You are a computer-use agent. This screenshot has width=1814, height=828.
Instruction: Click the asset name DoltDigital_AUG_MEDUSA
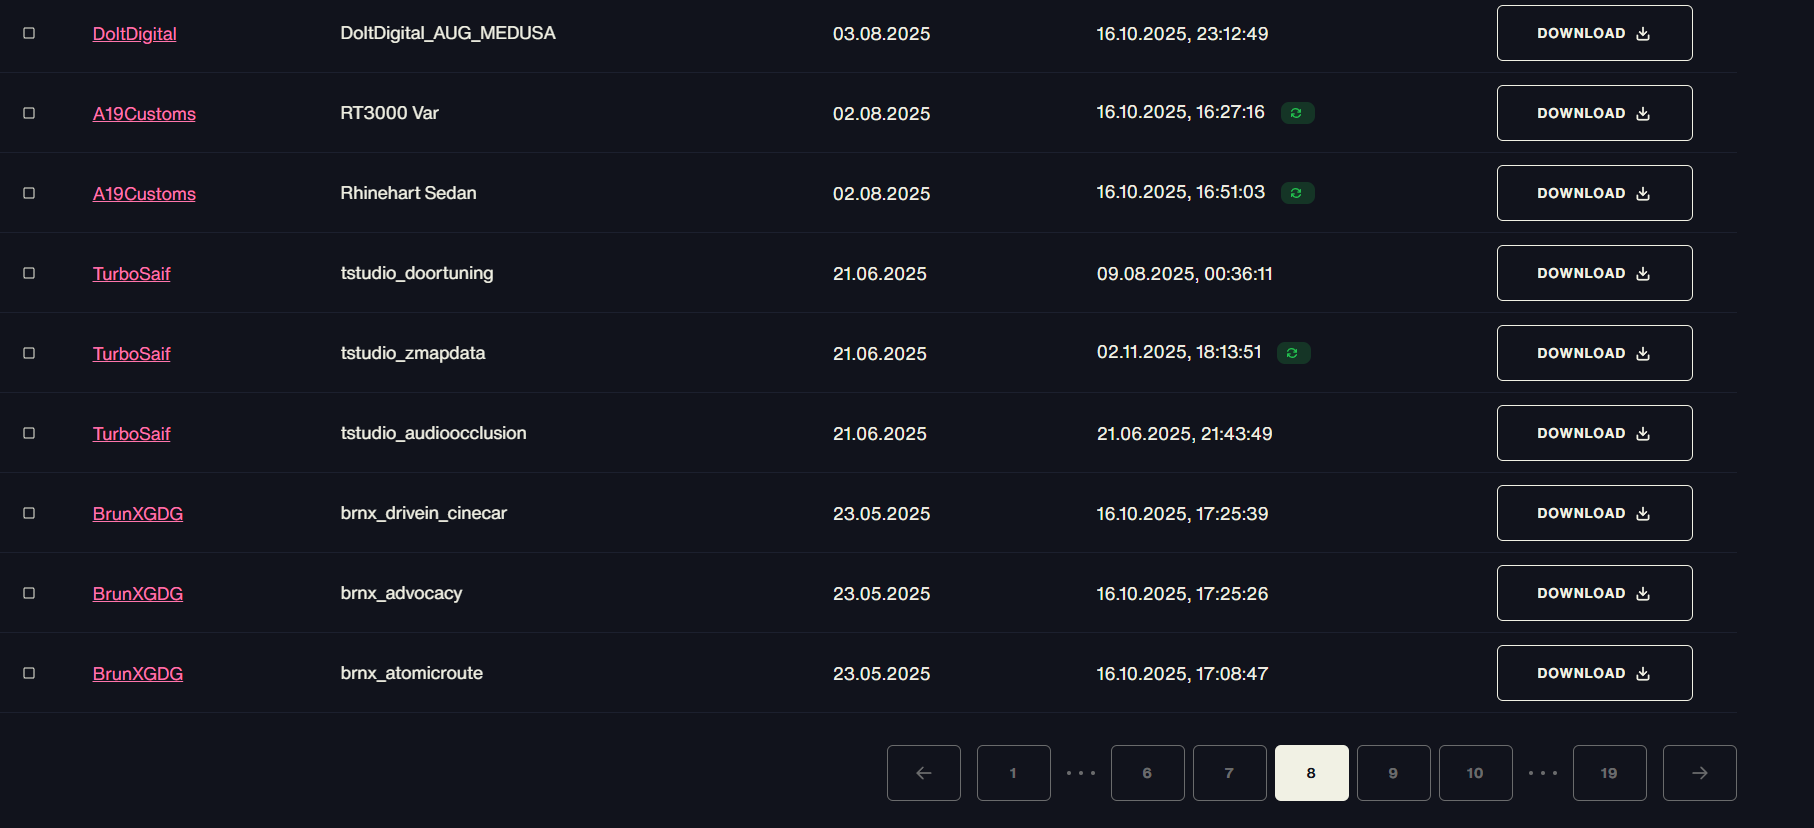tap(448, 33)
